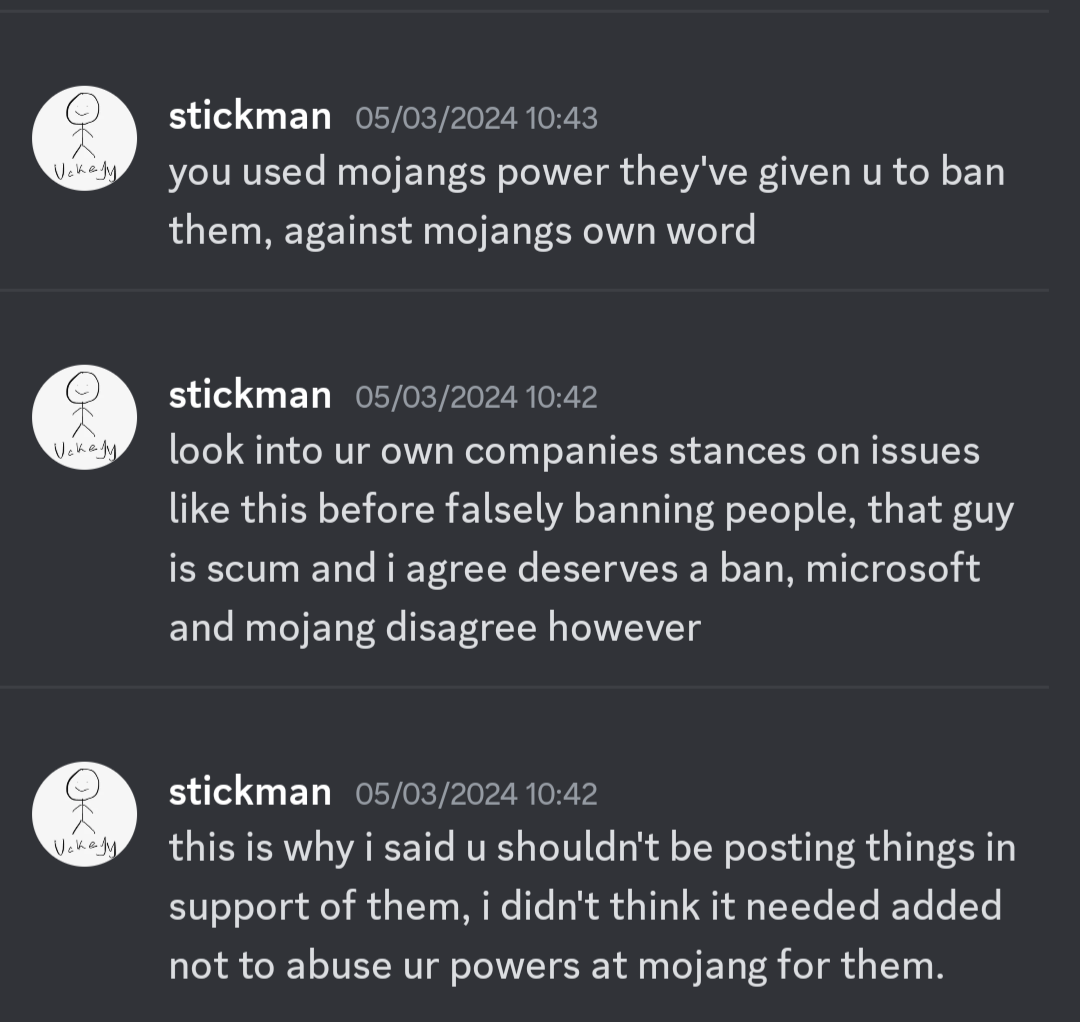Click divider above the 'this is why' message
The image size is (1080, 1022).
pos(524,687)
